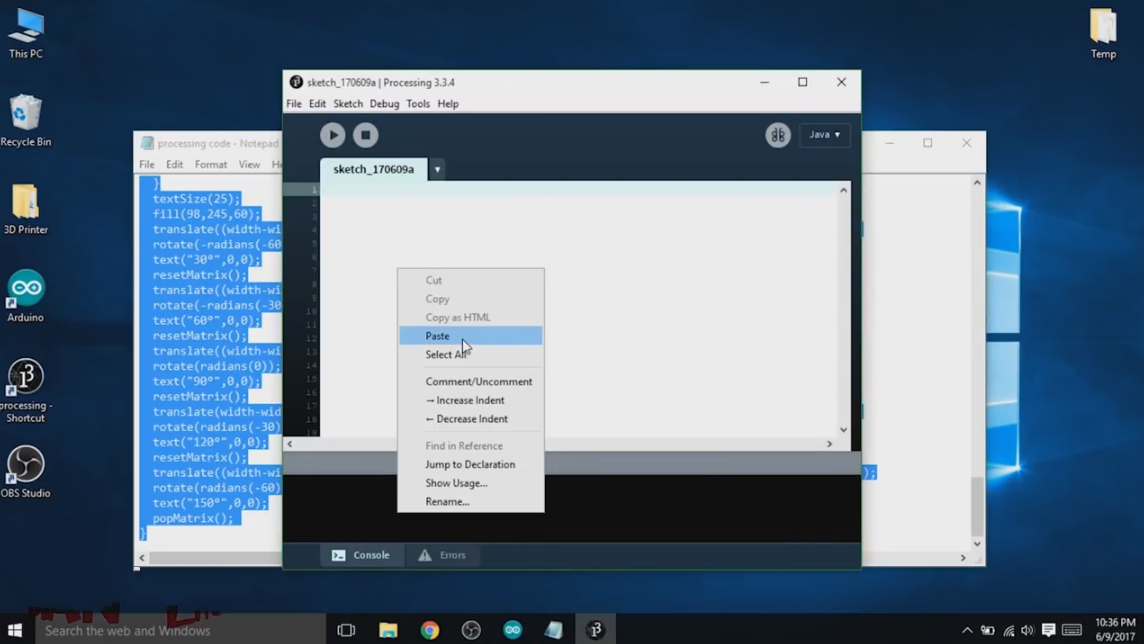Choose Select All in context menu
Screen dimensions: 1144x644
pos(471,354)
